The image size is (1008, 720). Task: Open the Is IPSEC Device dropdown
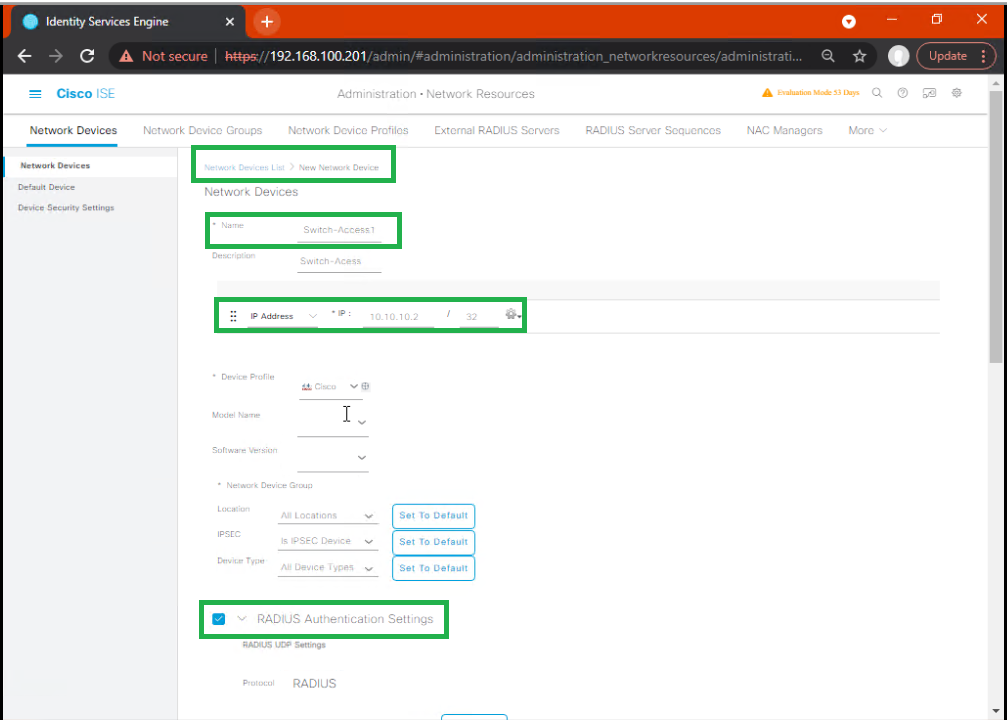coord(328,541)
